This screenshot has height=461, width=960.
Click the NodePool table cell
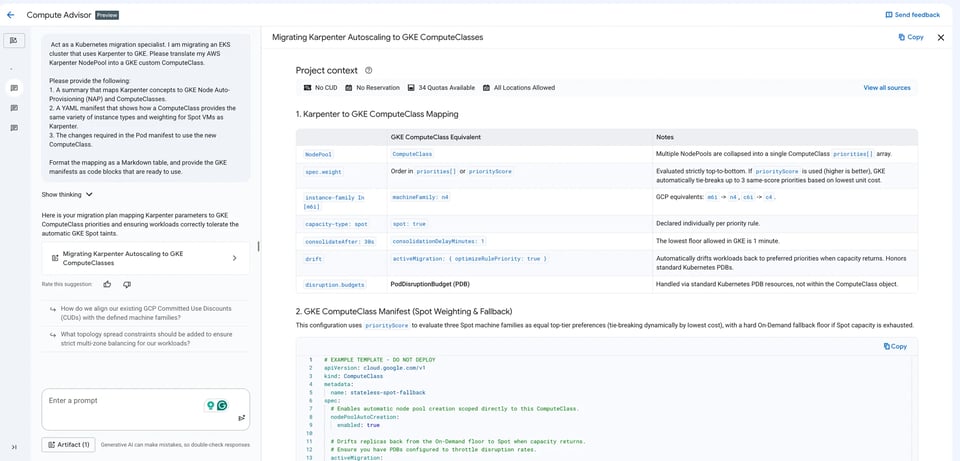[x=343, y=154]
